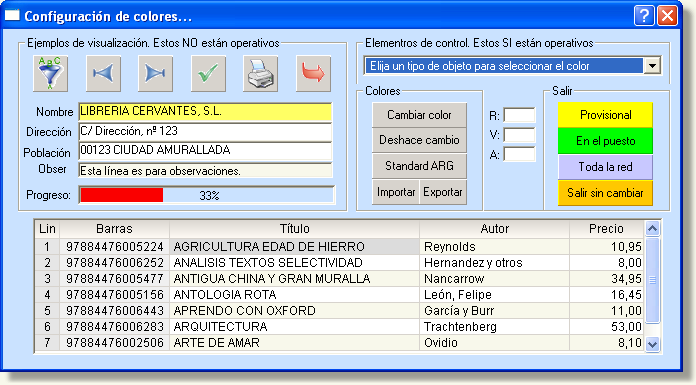Viewport: 696px width, 385px height.
Task: Click the printer icon button
Action: 261,73
